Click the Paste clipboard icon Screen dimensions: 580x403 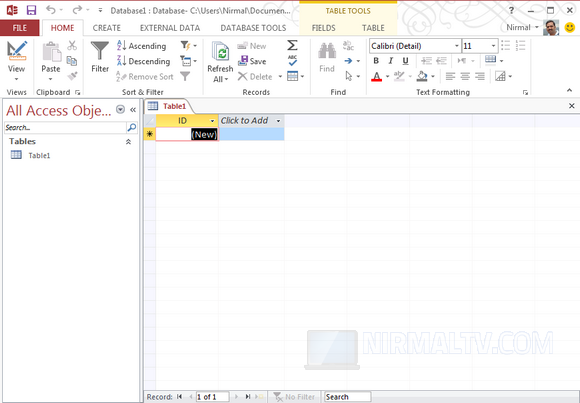pos(51,52)
